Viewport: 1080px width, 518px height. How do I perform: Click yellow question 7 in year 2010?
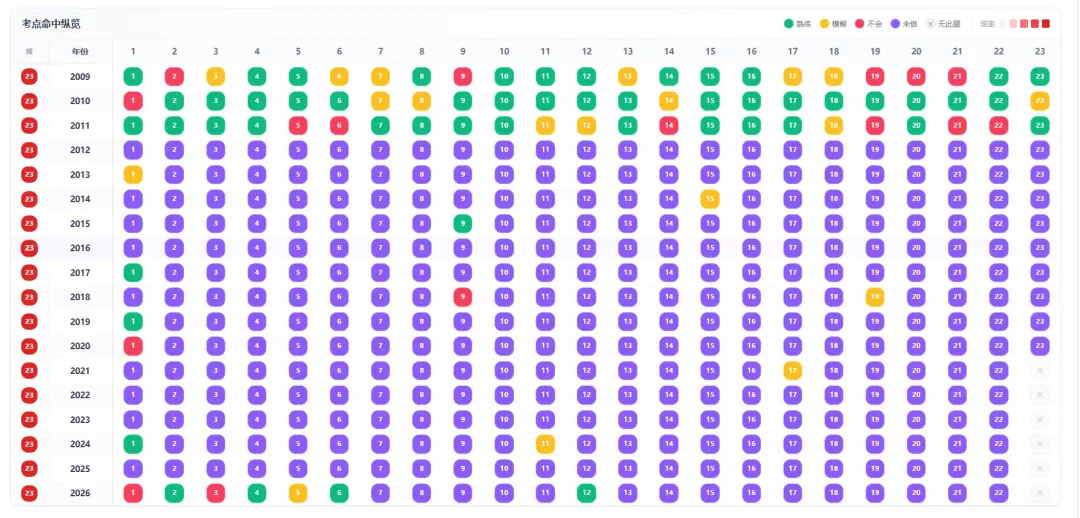(x=380, y=101)
